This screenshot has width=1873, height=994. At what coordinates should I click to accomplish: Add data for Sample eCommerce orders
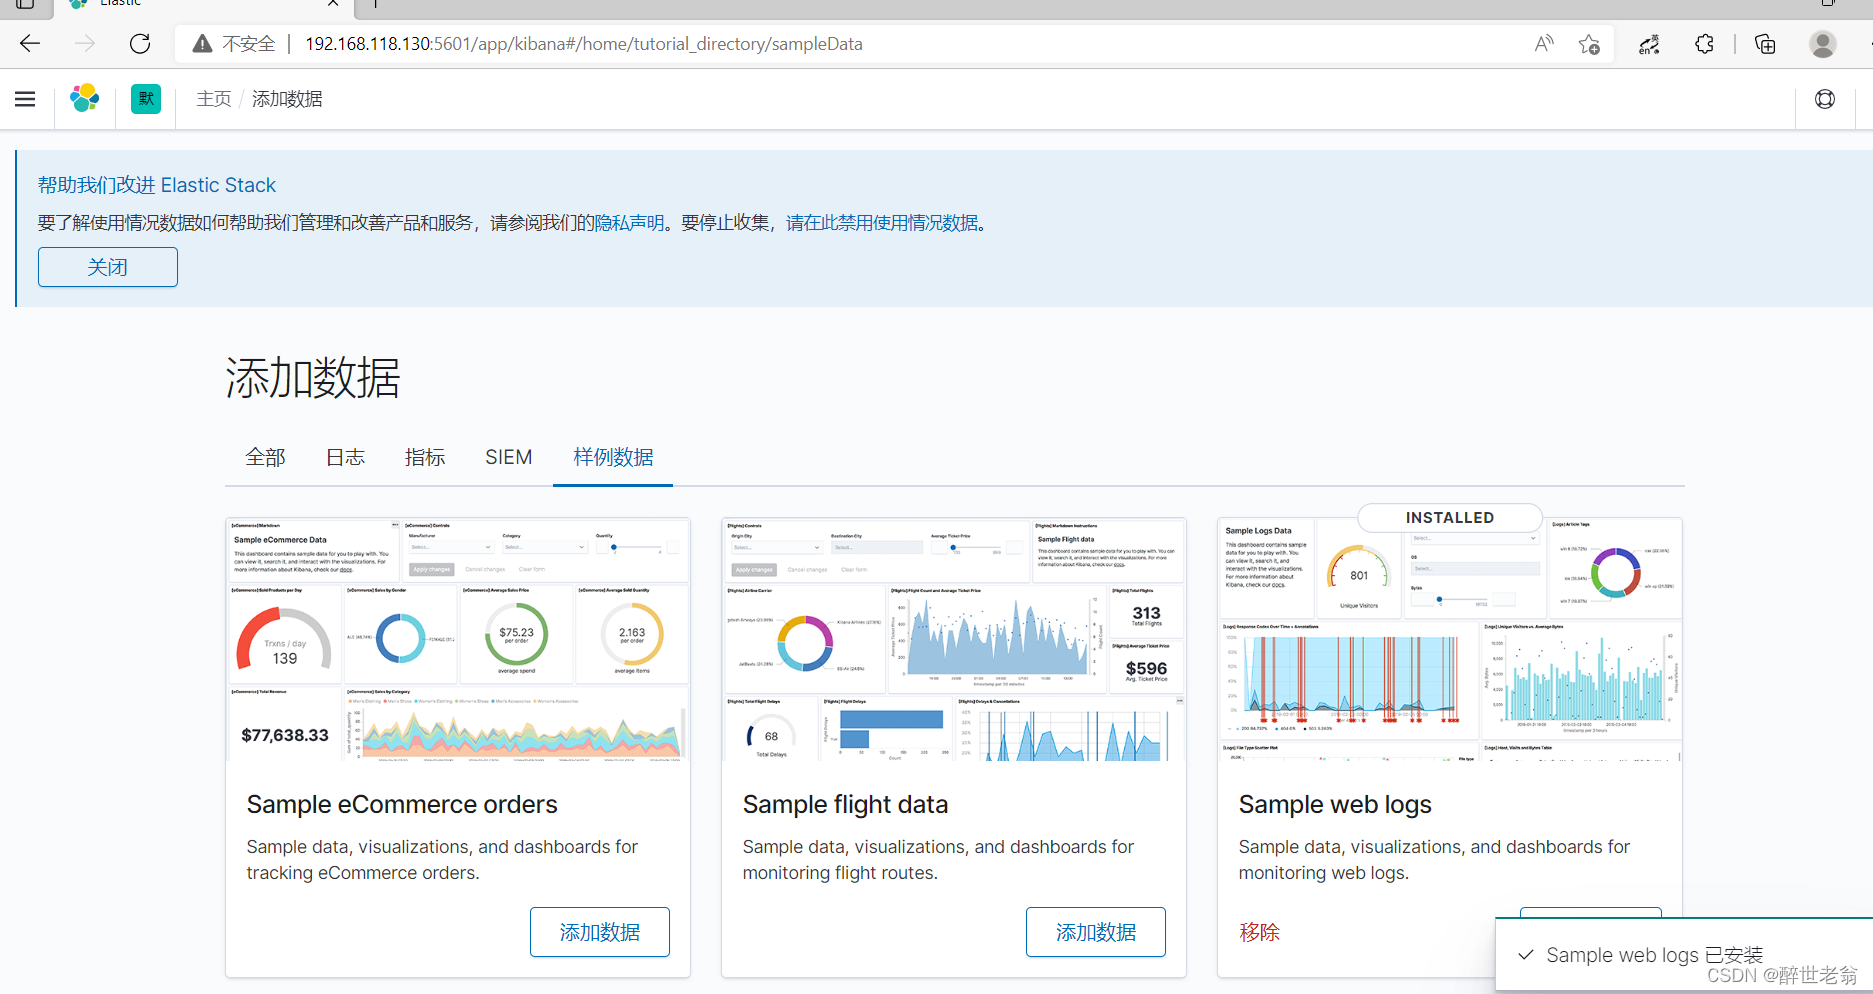point(600,932)
